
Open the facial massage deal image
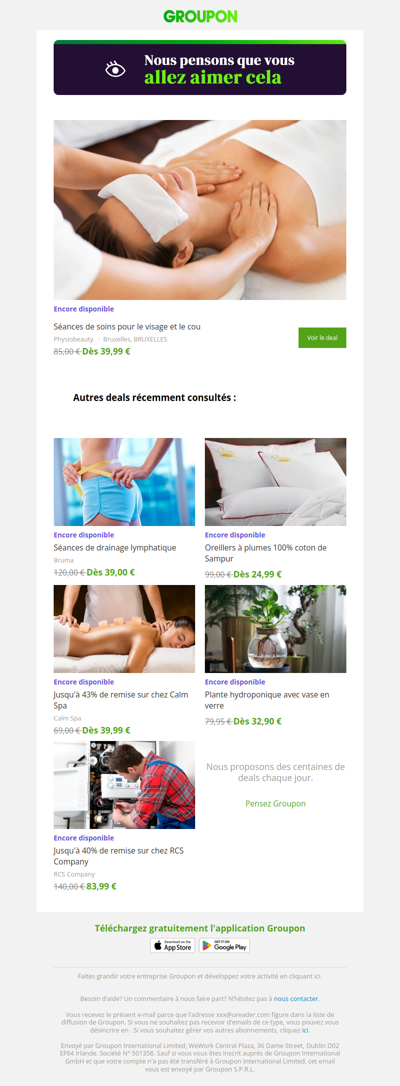click(200, 210)
